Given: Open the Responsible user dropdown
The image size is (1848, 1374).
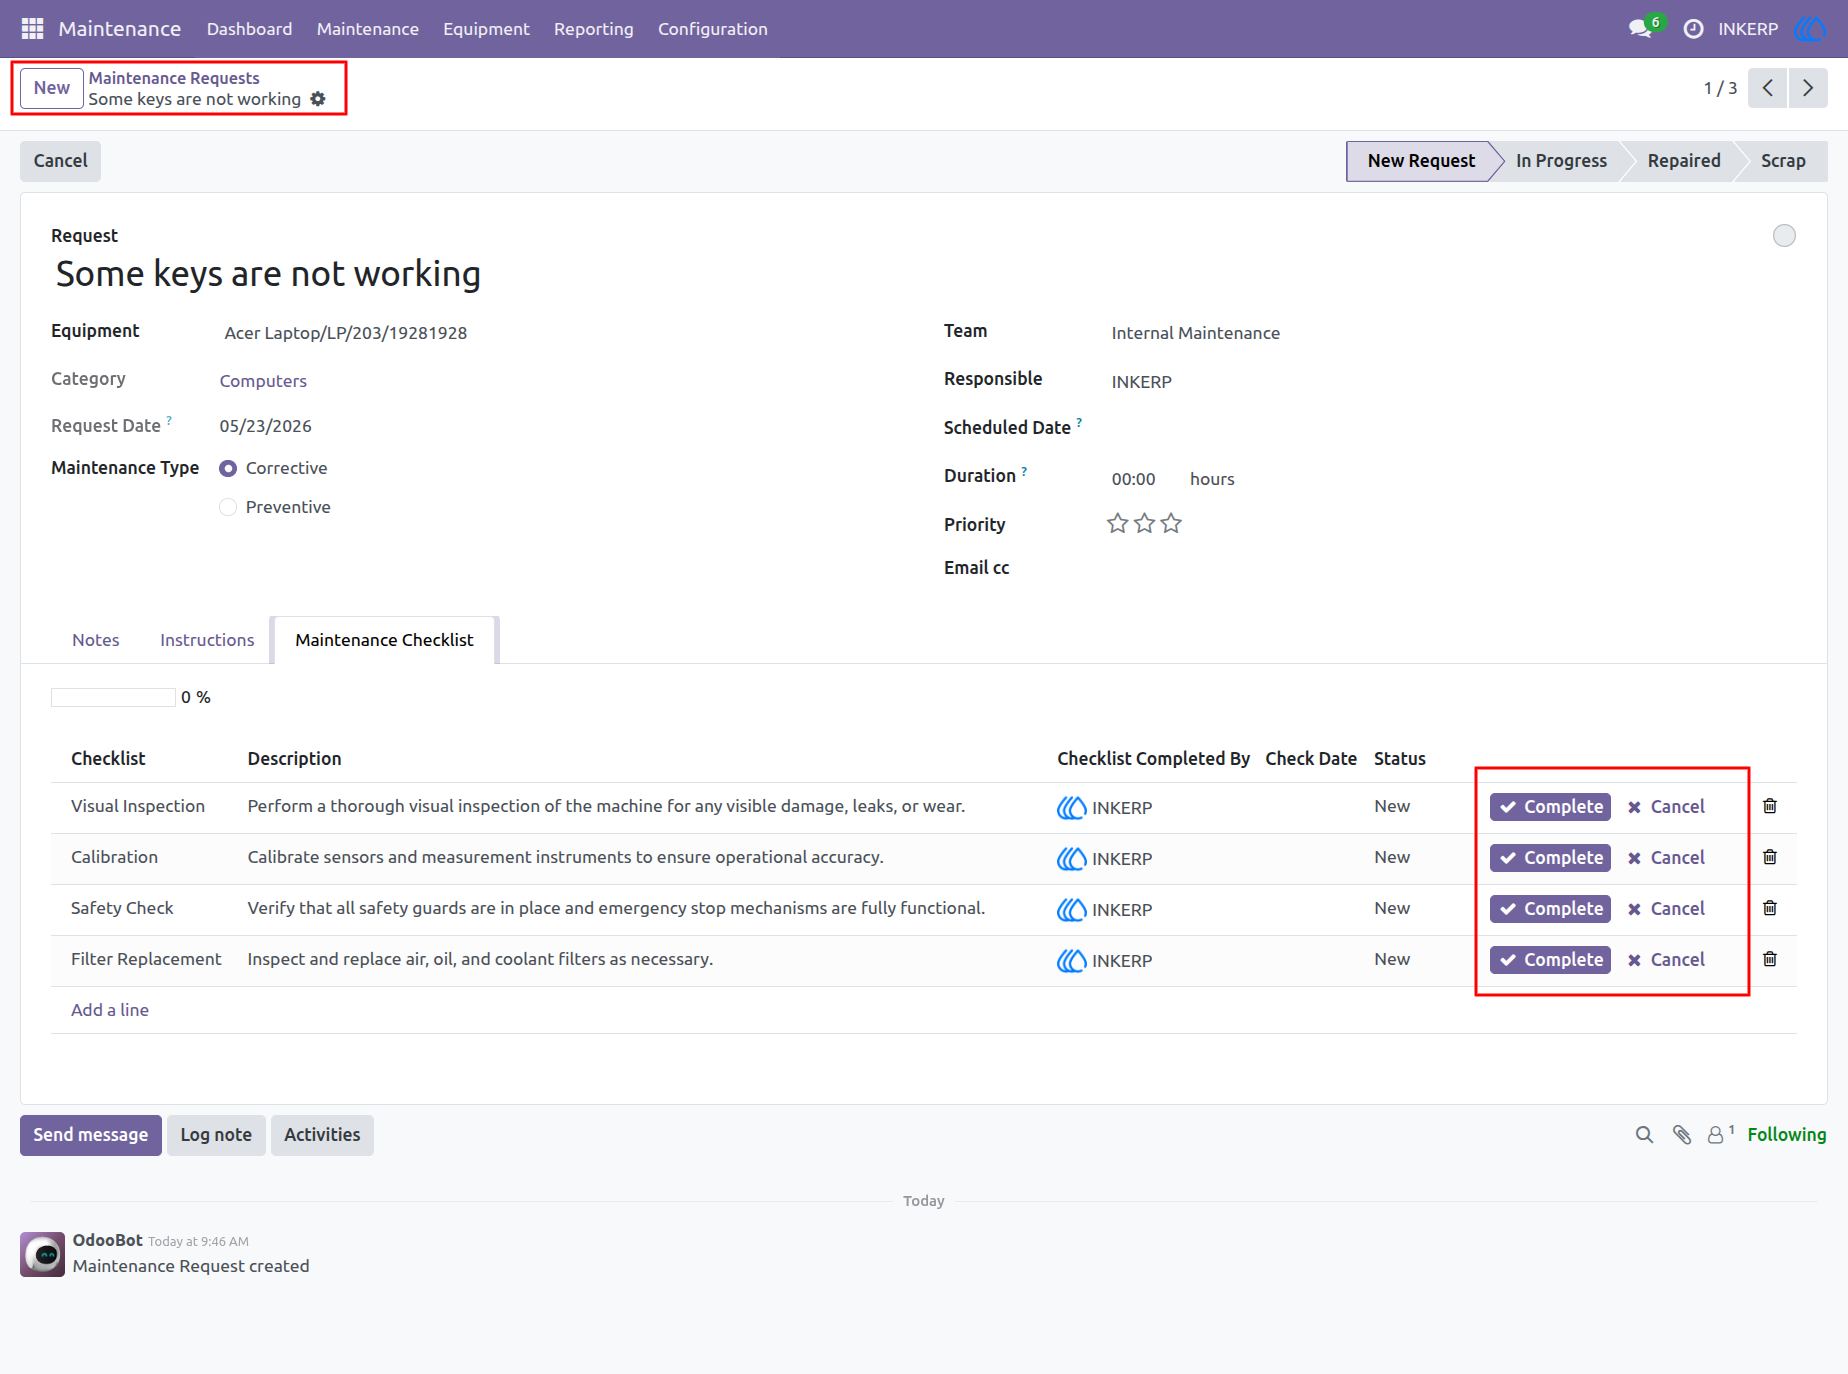Looking at the screenshot, I should (1452, 382).
